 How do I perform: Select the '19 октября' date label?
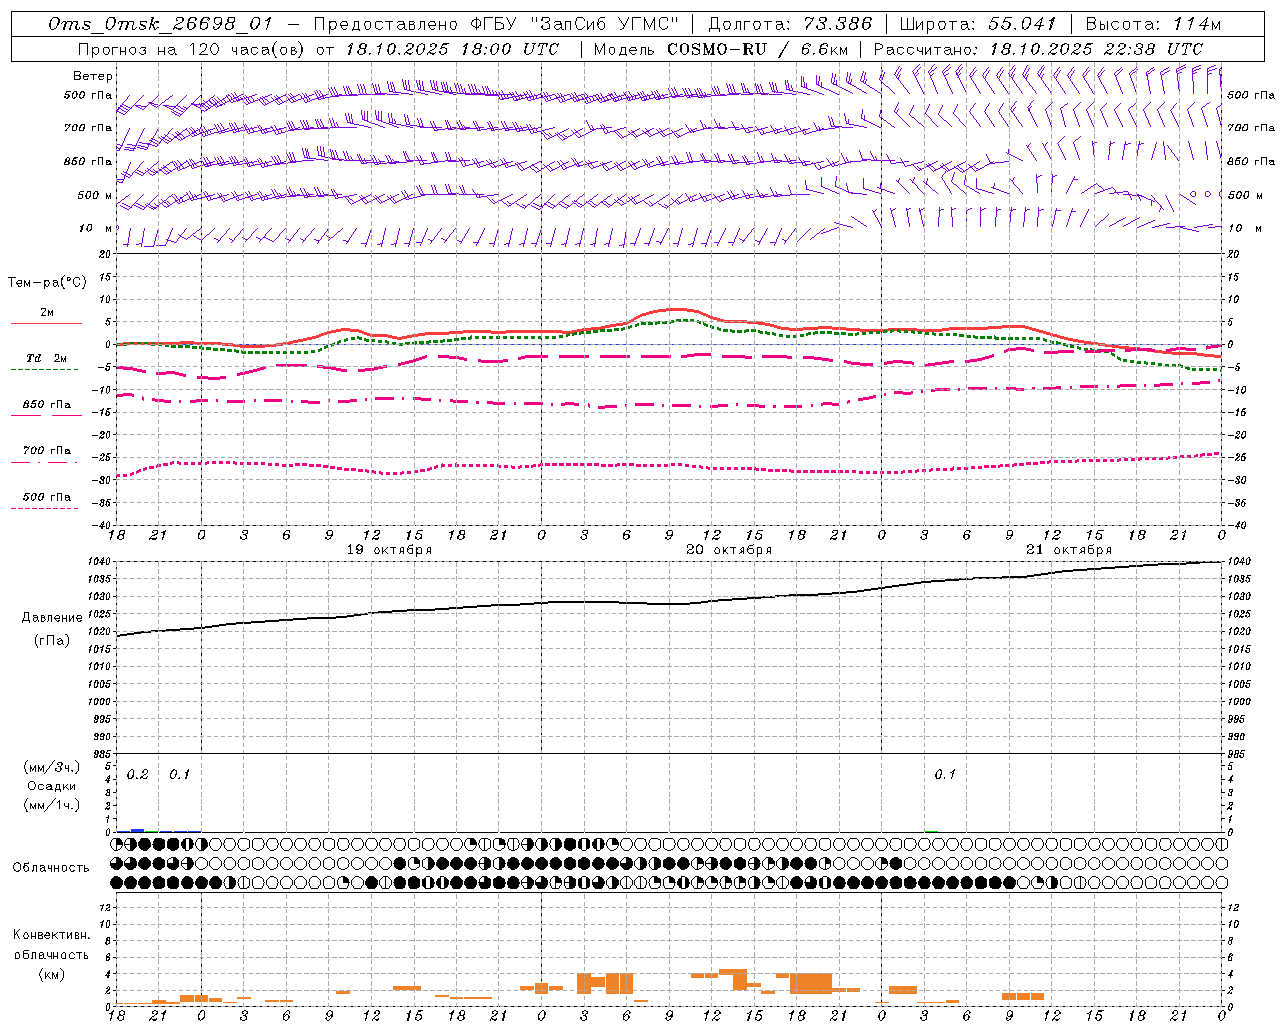(x=389, y=549)
